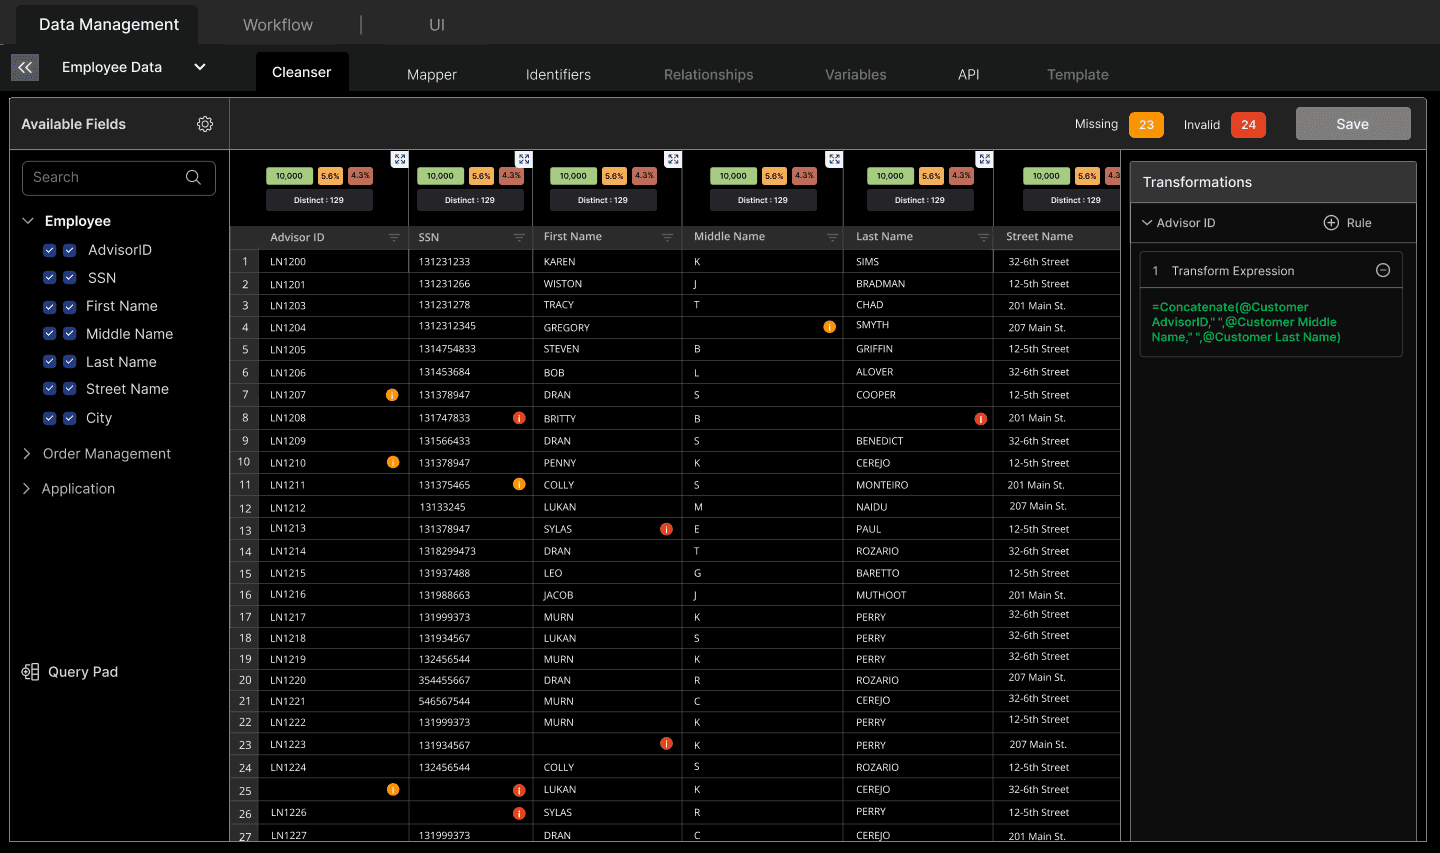Expand the SSN column stats
The height and width of the screenshot is (853, 1440).
click(x=524, y=159)
